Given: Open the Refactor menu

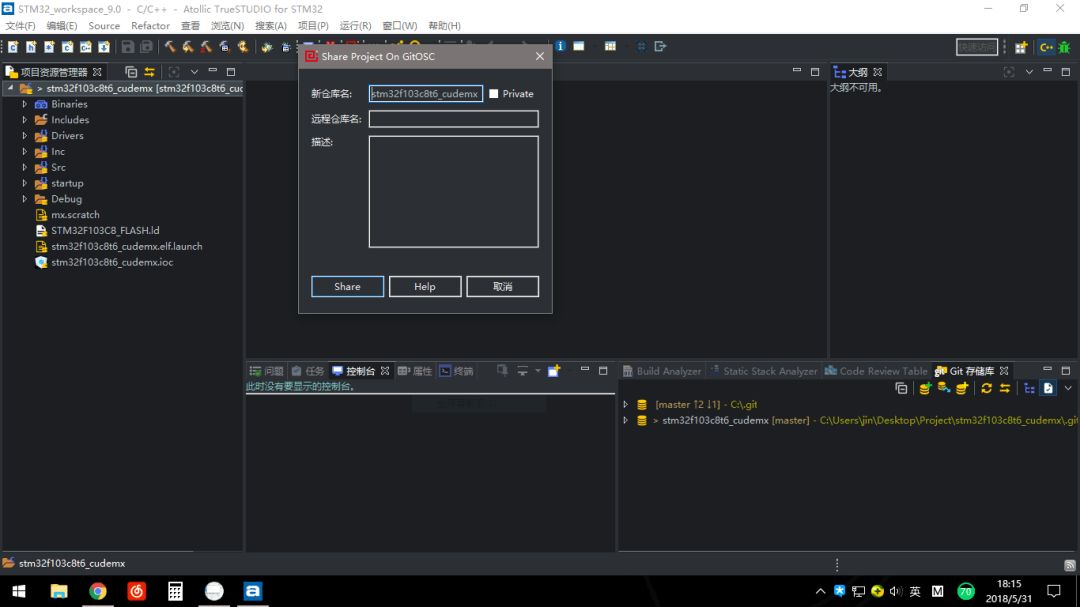Looking at the screenshot, I should pyautogui.click(x=150, y=25).
